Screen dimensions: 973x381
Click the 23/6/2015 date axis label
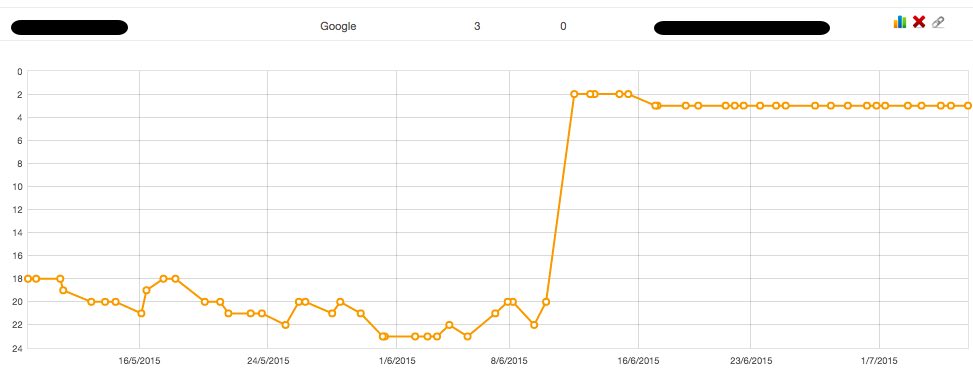point(751,361)
